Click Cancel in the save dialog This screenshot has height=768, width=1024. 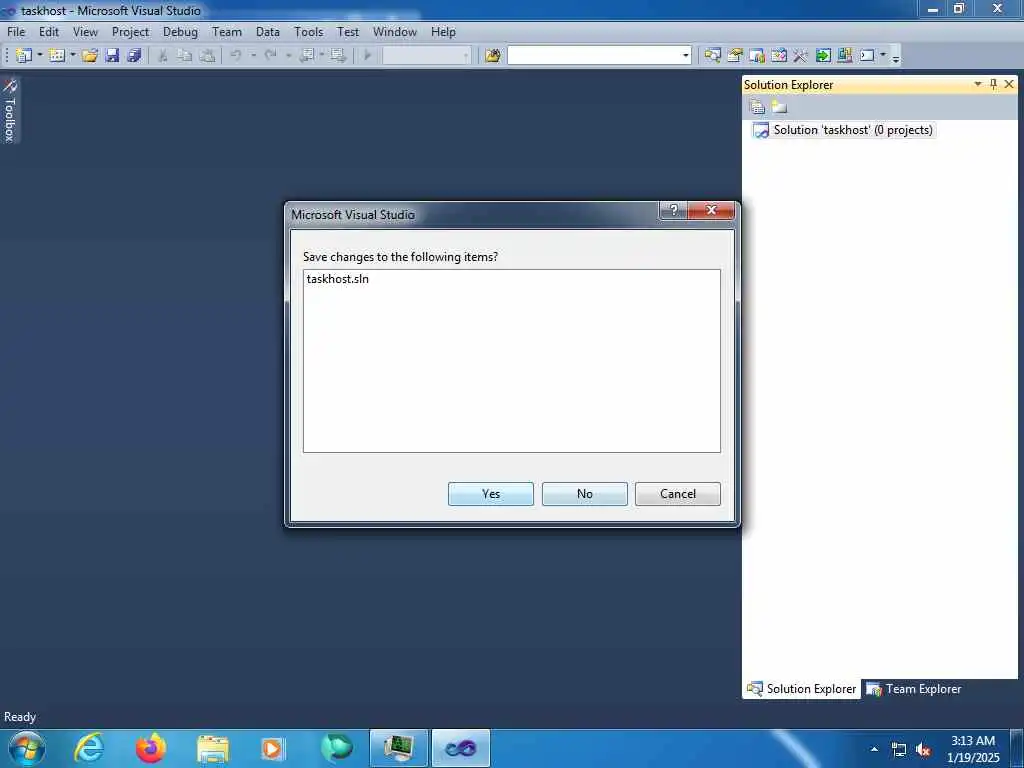tap(678, 494)
